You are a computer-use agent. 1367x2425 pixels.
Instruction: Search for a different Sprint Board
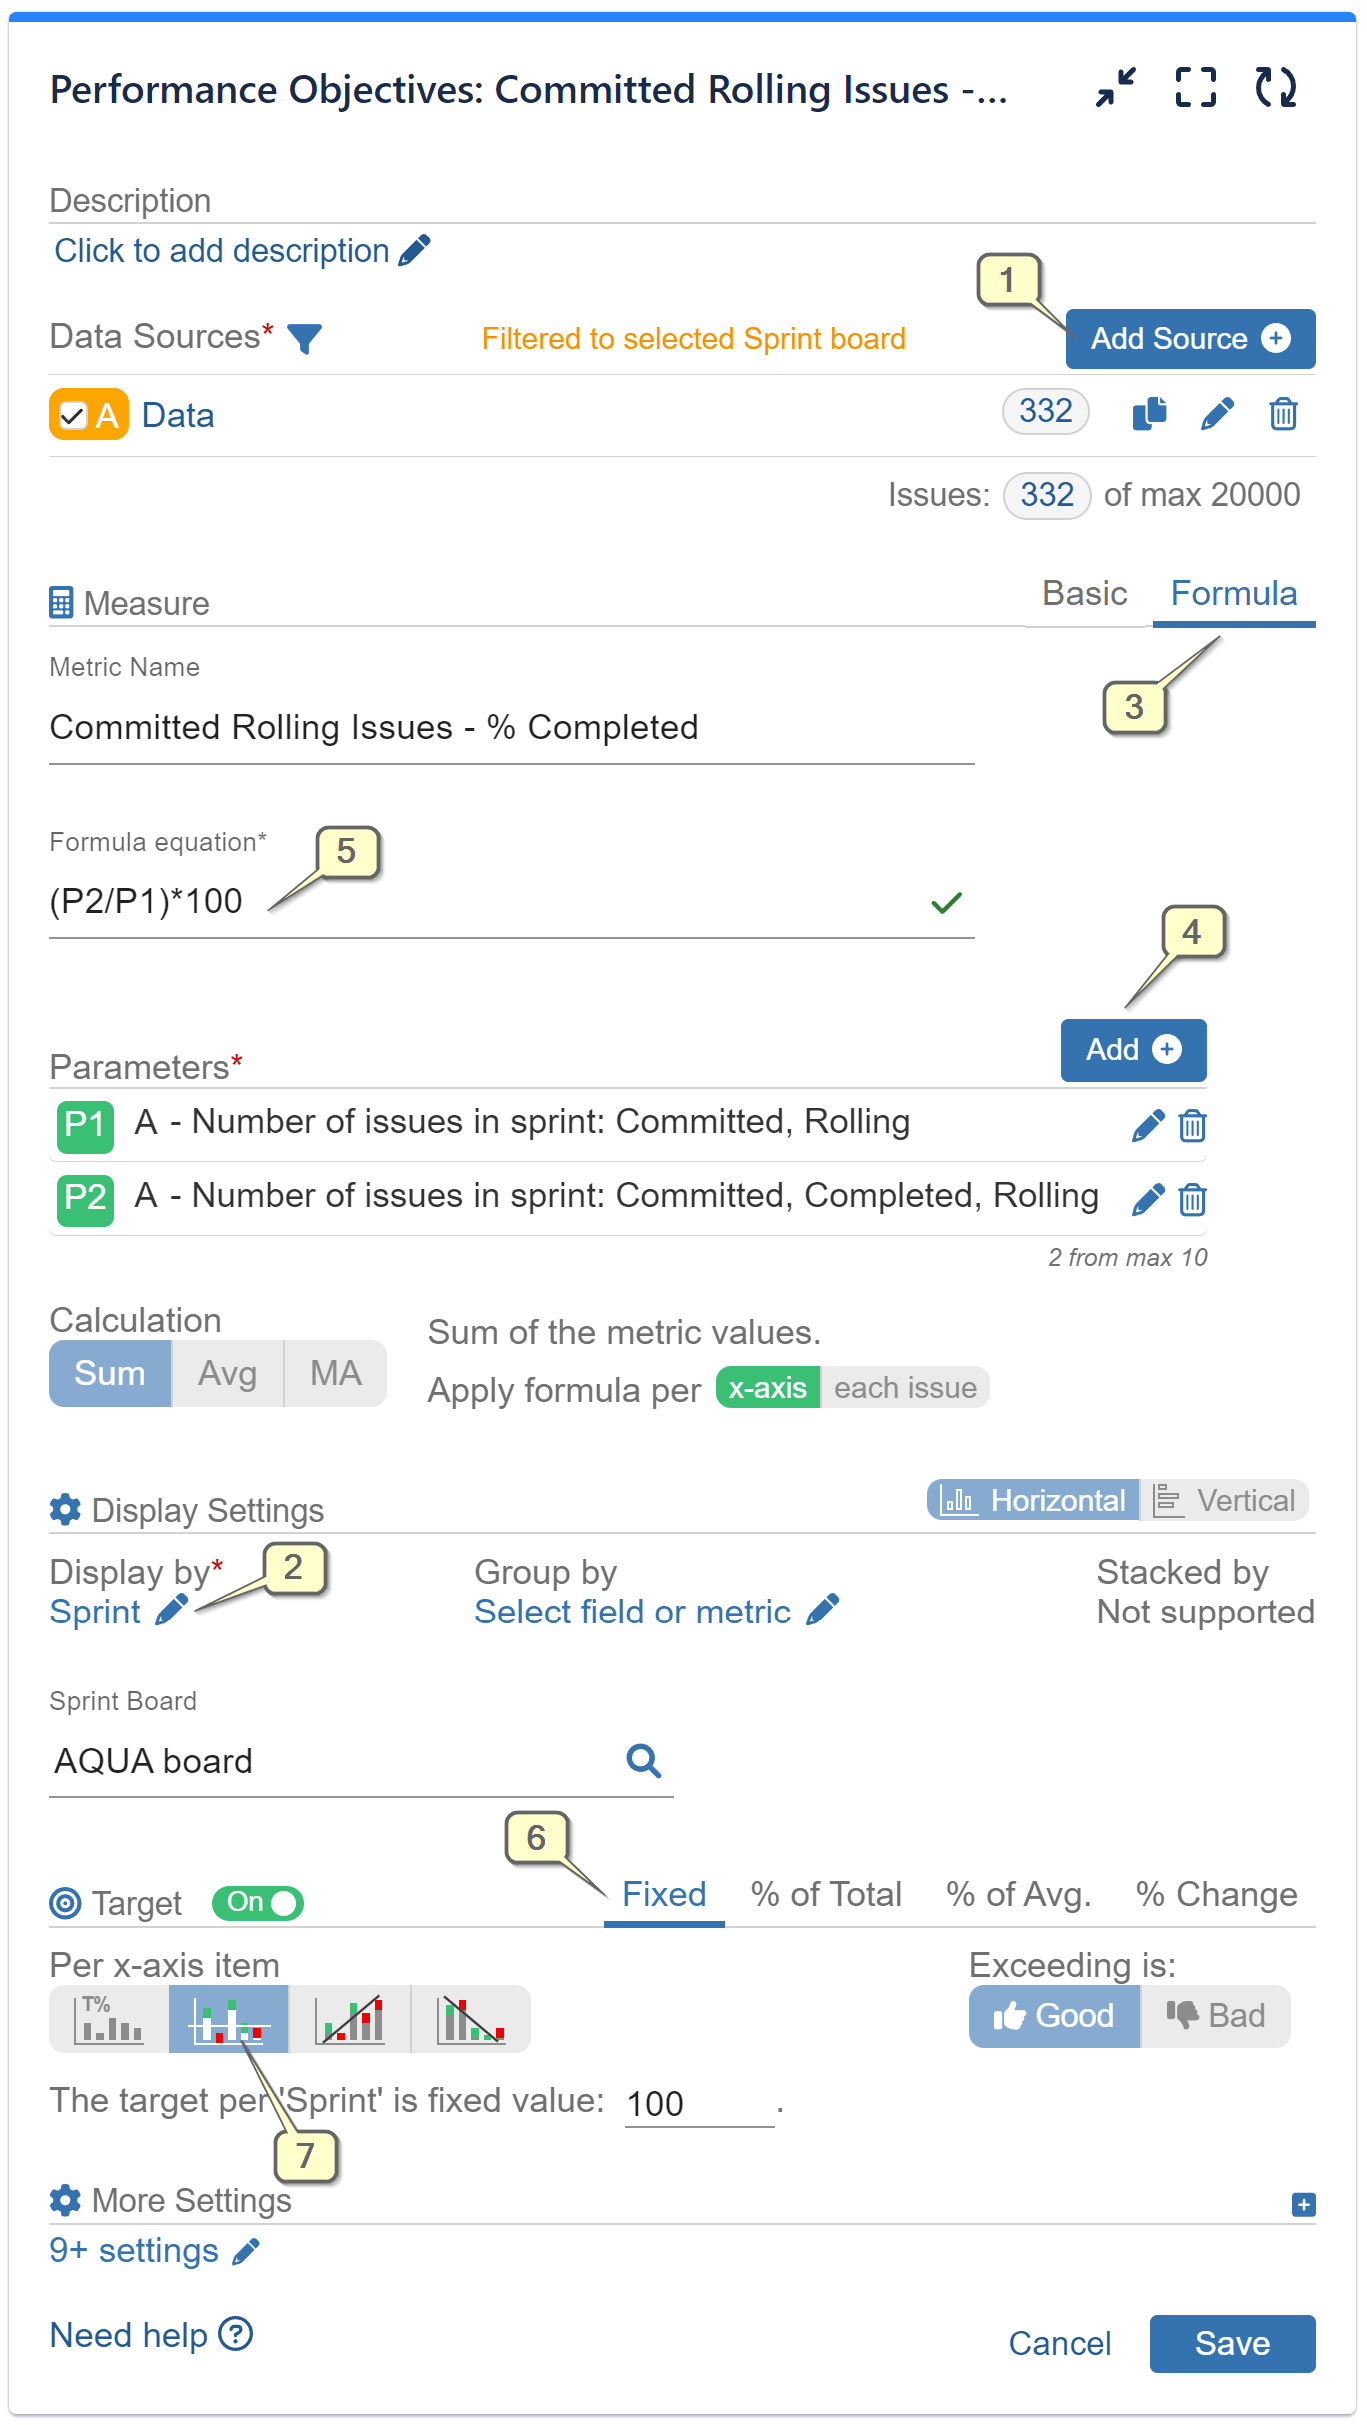coord(644,1760)
